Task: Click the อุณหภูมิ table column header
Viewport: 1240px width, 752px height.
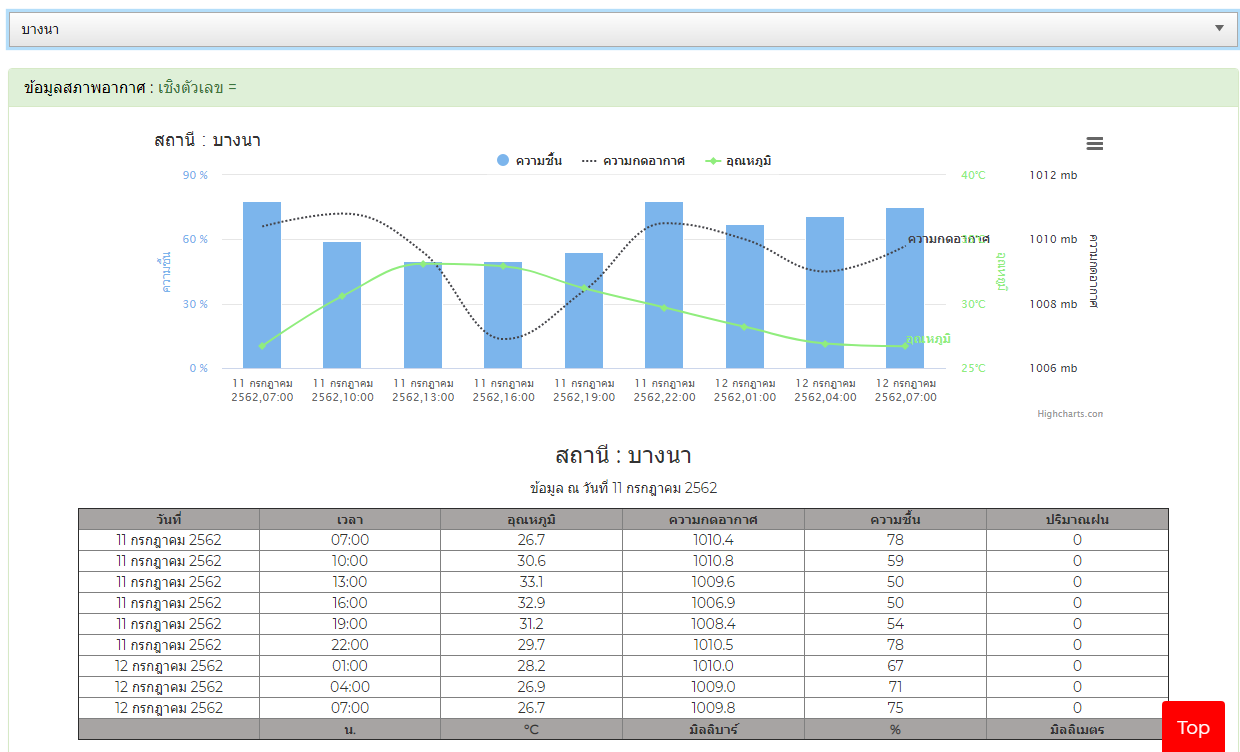Action: pos(531,519)
